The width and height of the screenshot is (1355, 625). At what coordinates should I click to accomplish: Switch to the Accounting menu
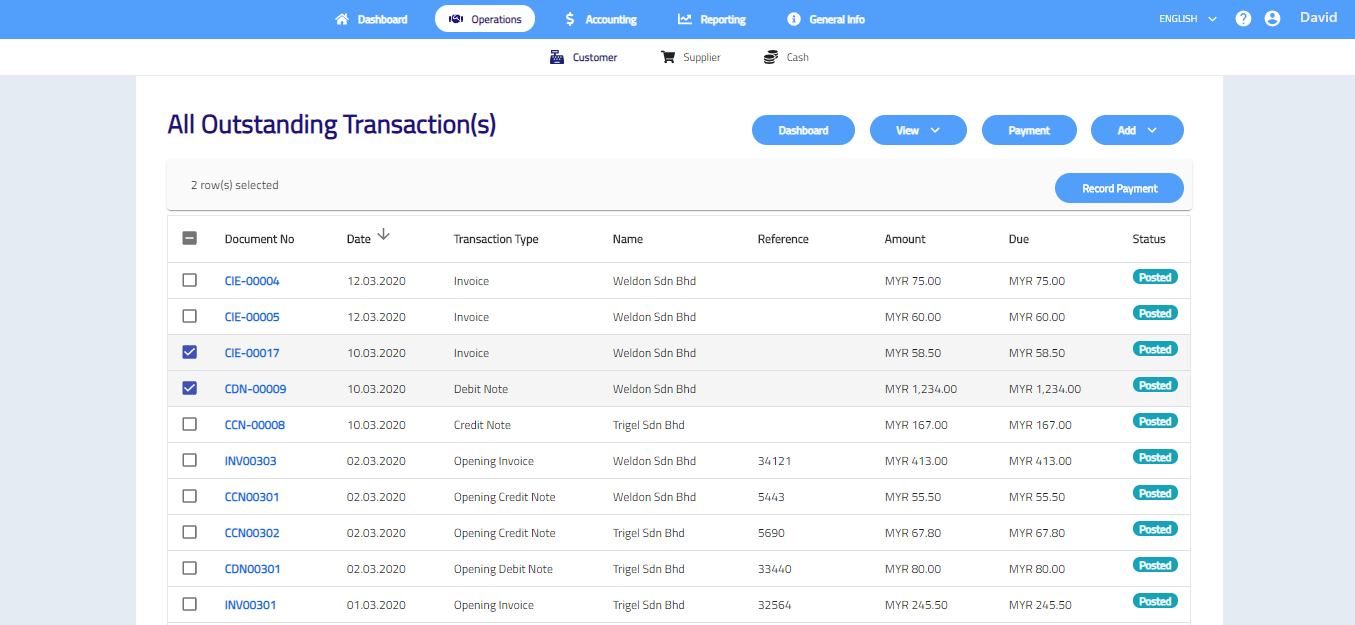pos(600,19)
